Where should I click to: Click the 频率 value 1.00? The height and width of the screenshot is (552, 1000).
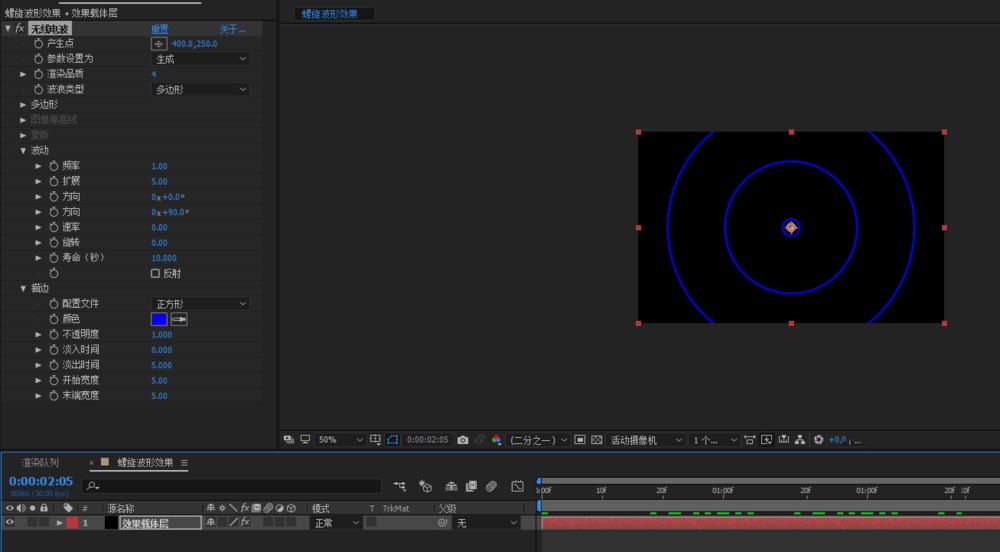pyautogui.click(x=159, y=166)
